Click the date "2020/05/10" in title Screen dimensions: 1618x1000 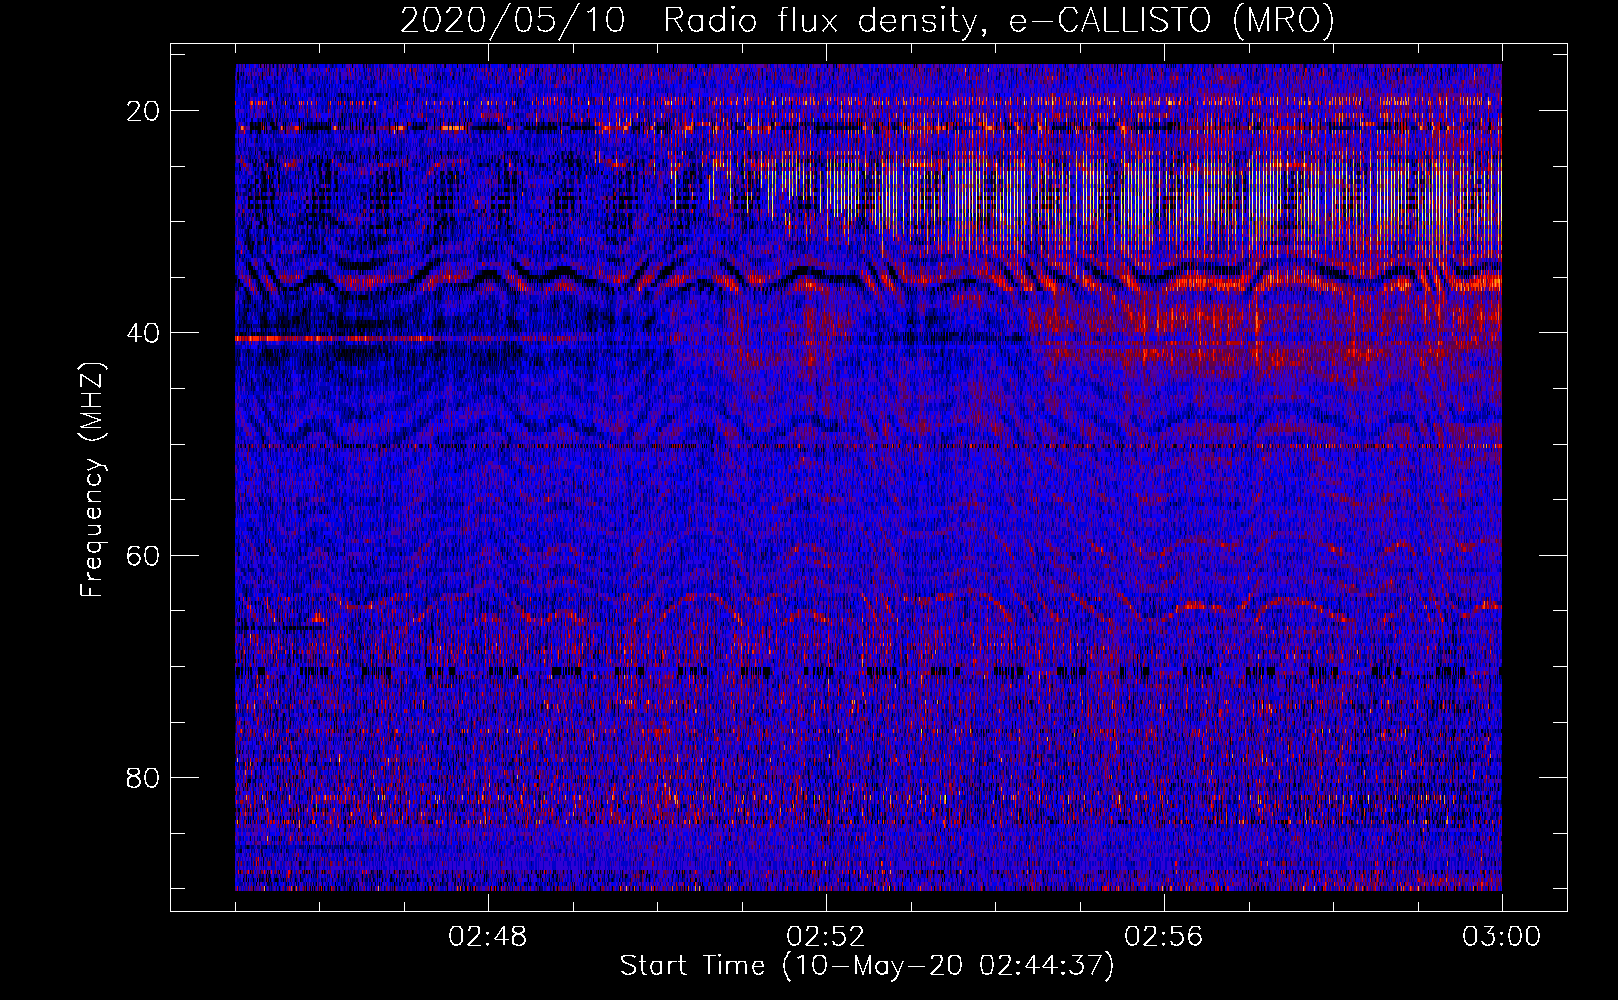coord(513,21)
